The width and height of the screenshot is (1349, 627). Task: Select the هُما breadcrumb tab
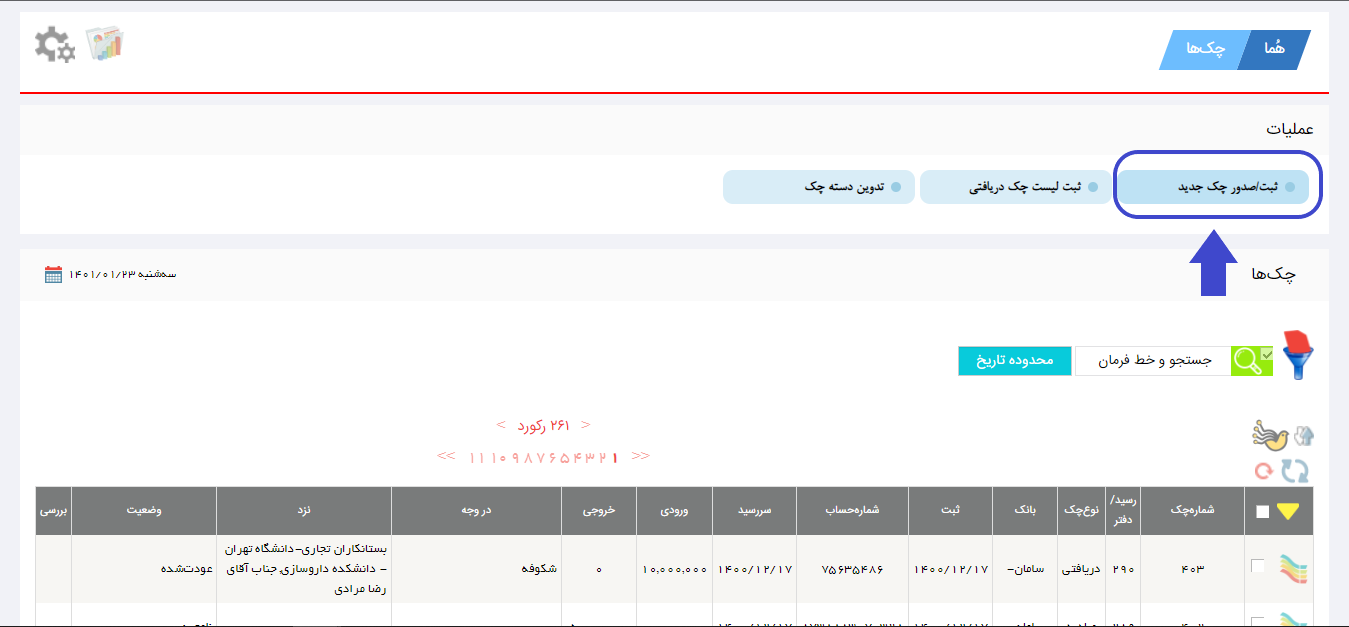[1273, 50]
